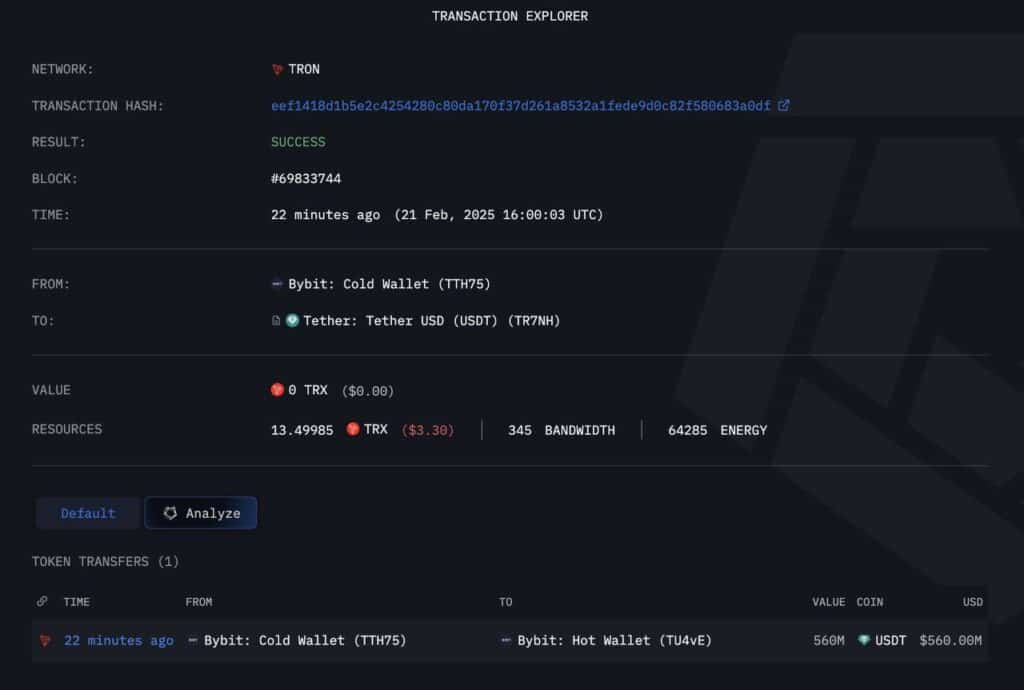This screenshot has height=690, width=1024.
Task: Open Bybit: Hot Wallet (TU4vE) in the transfer row
Action: [615, 640]
